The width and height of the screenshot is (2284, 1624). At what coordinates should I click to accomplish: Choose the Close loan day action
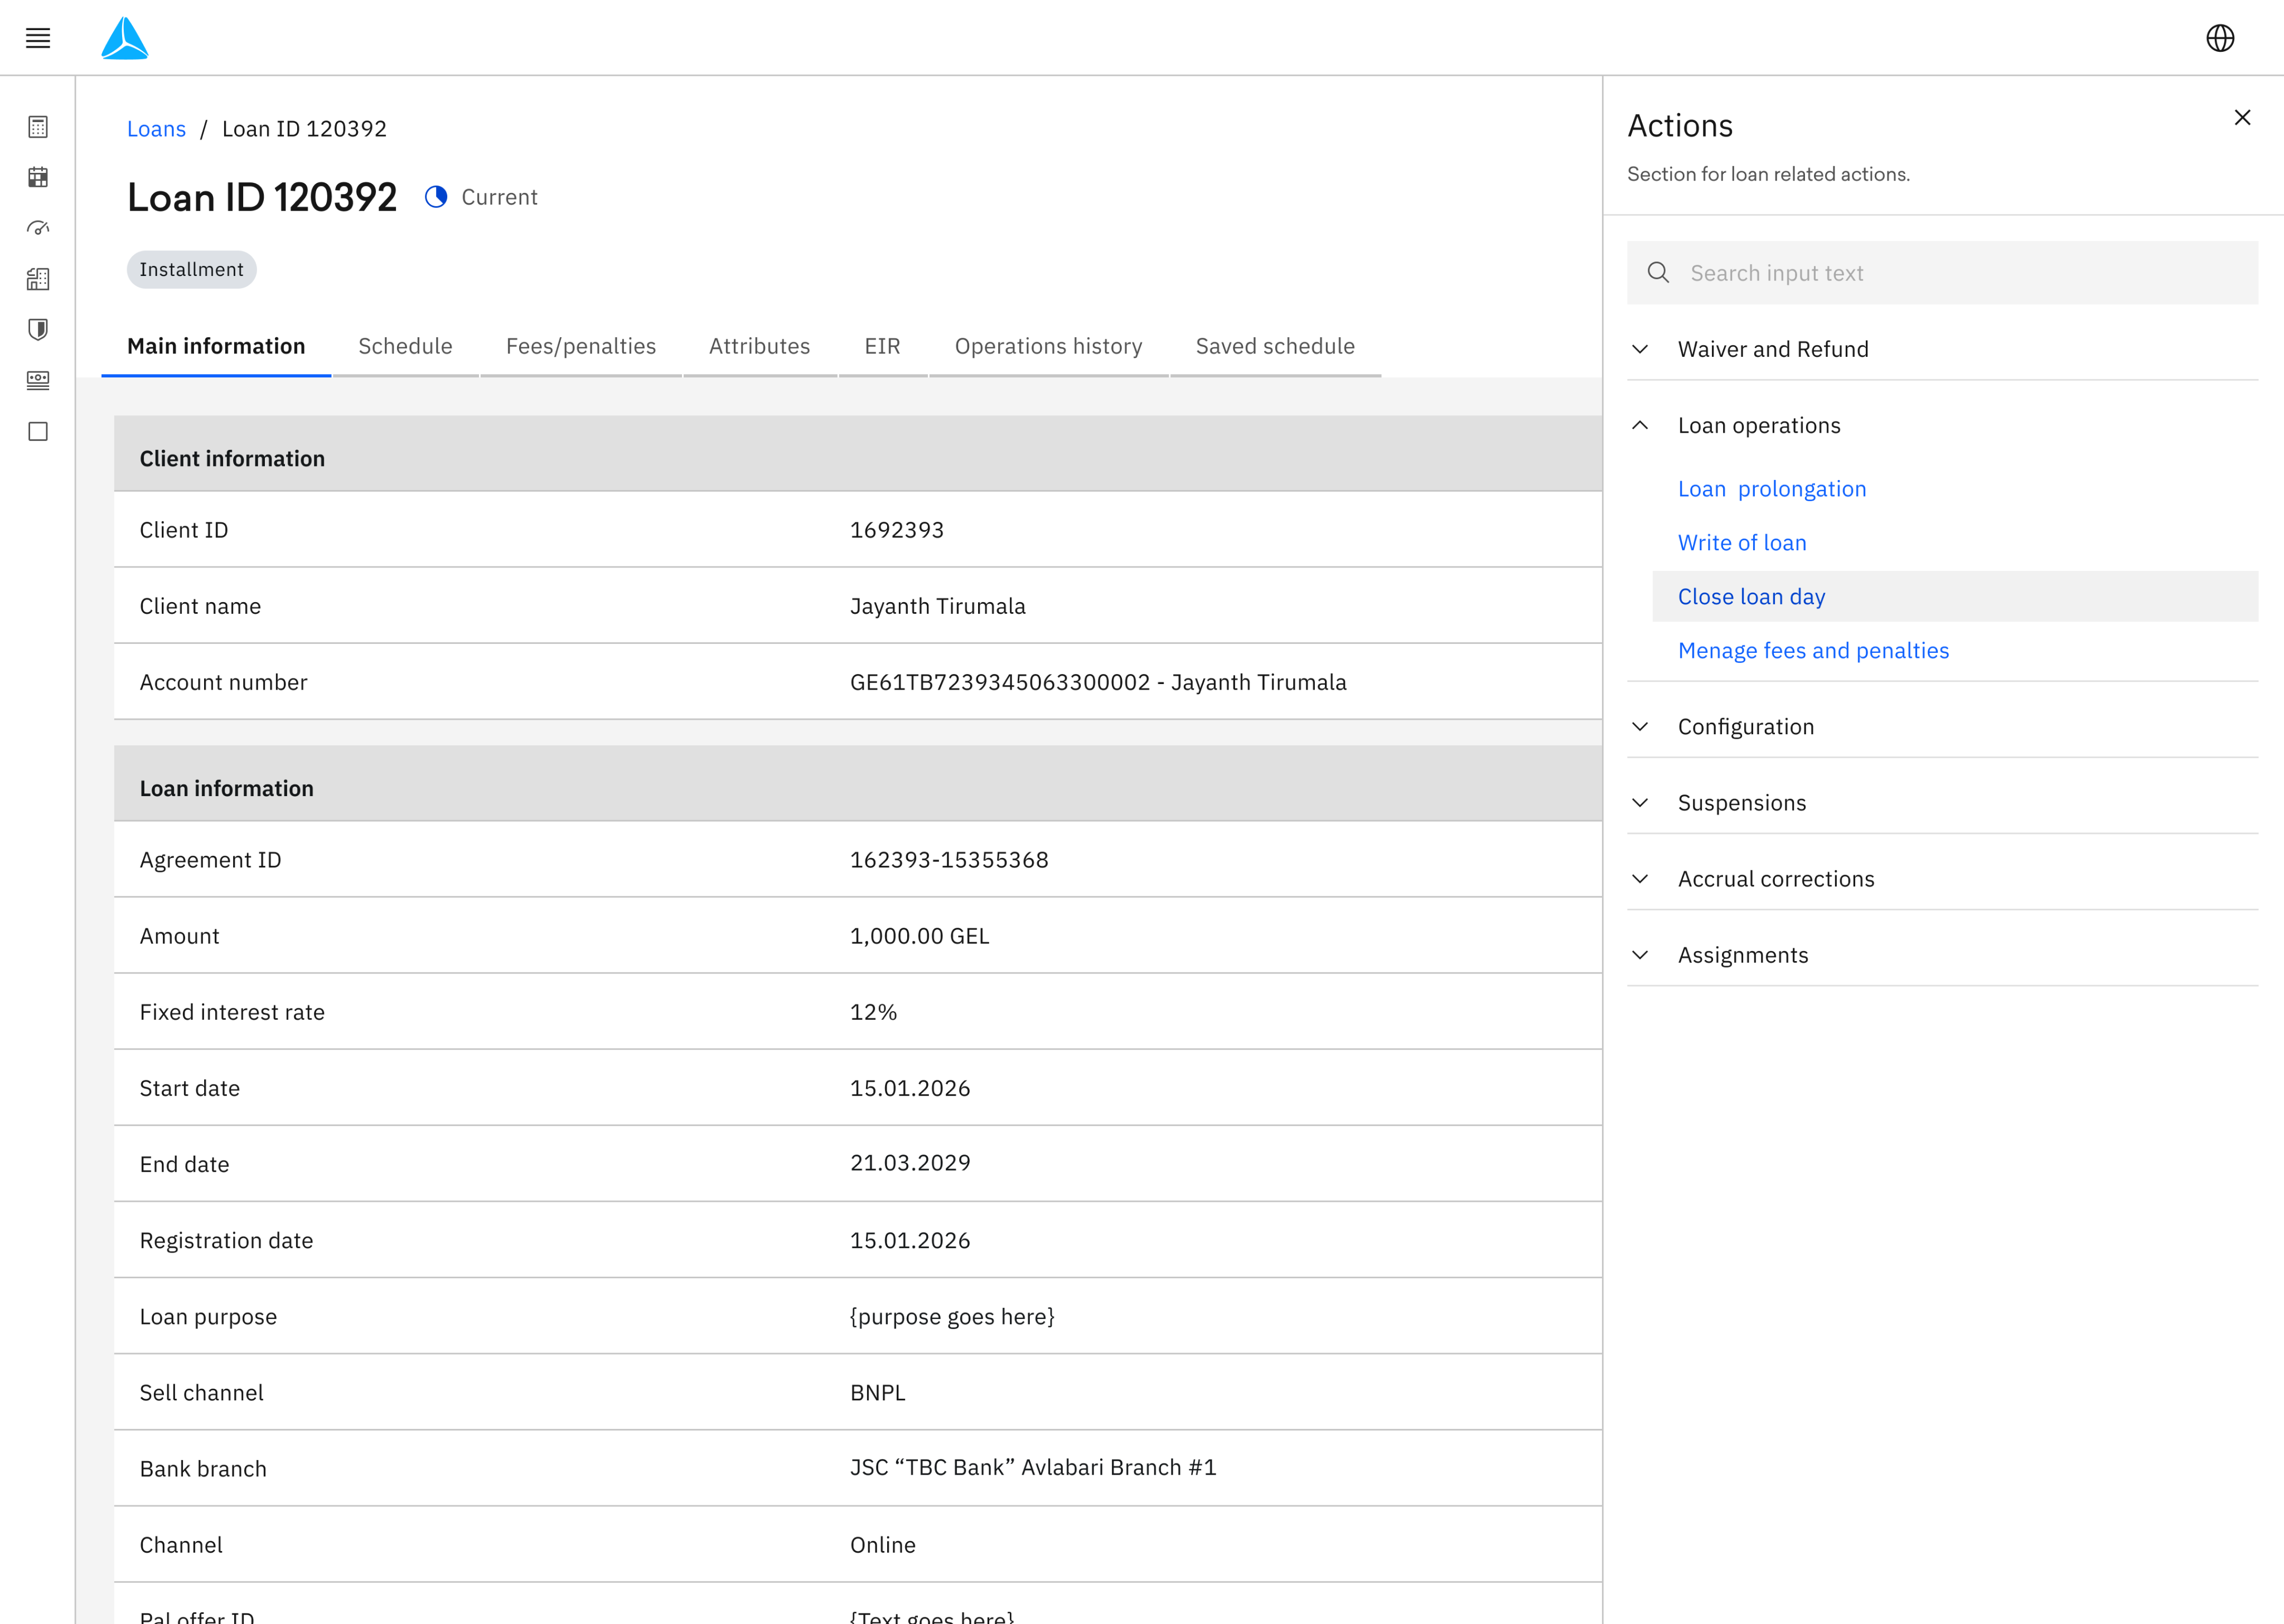1955,596
